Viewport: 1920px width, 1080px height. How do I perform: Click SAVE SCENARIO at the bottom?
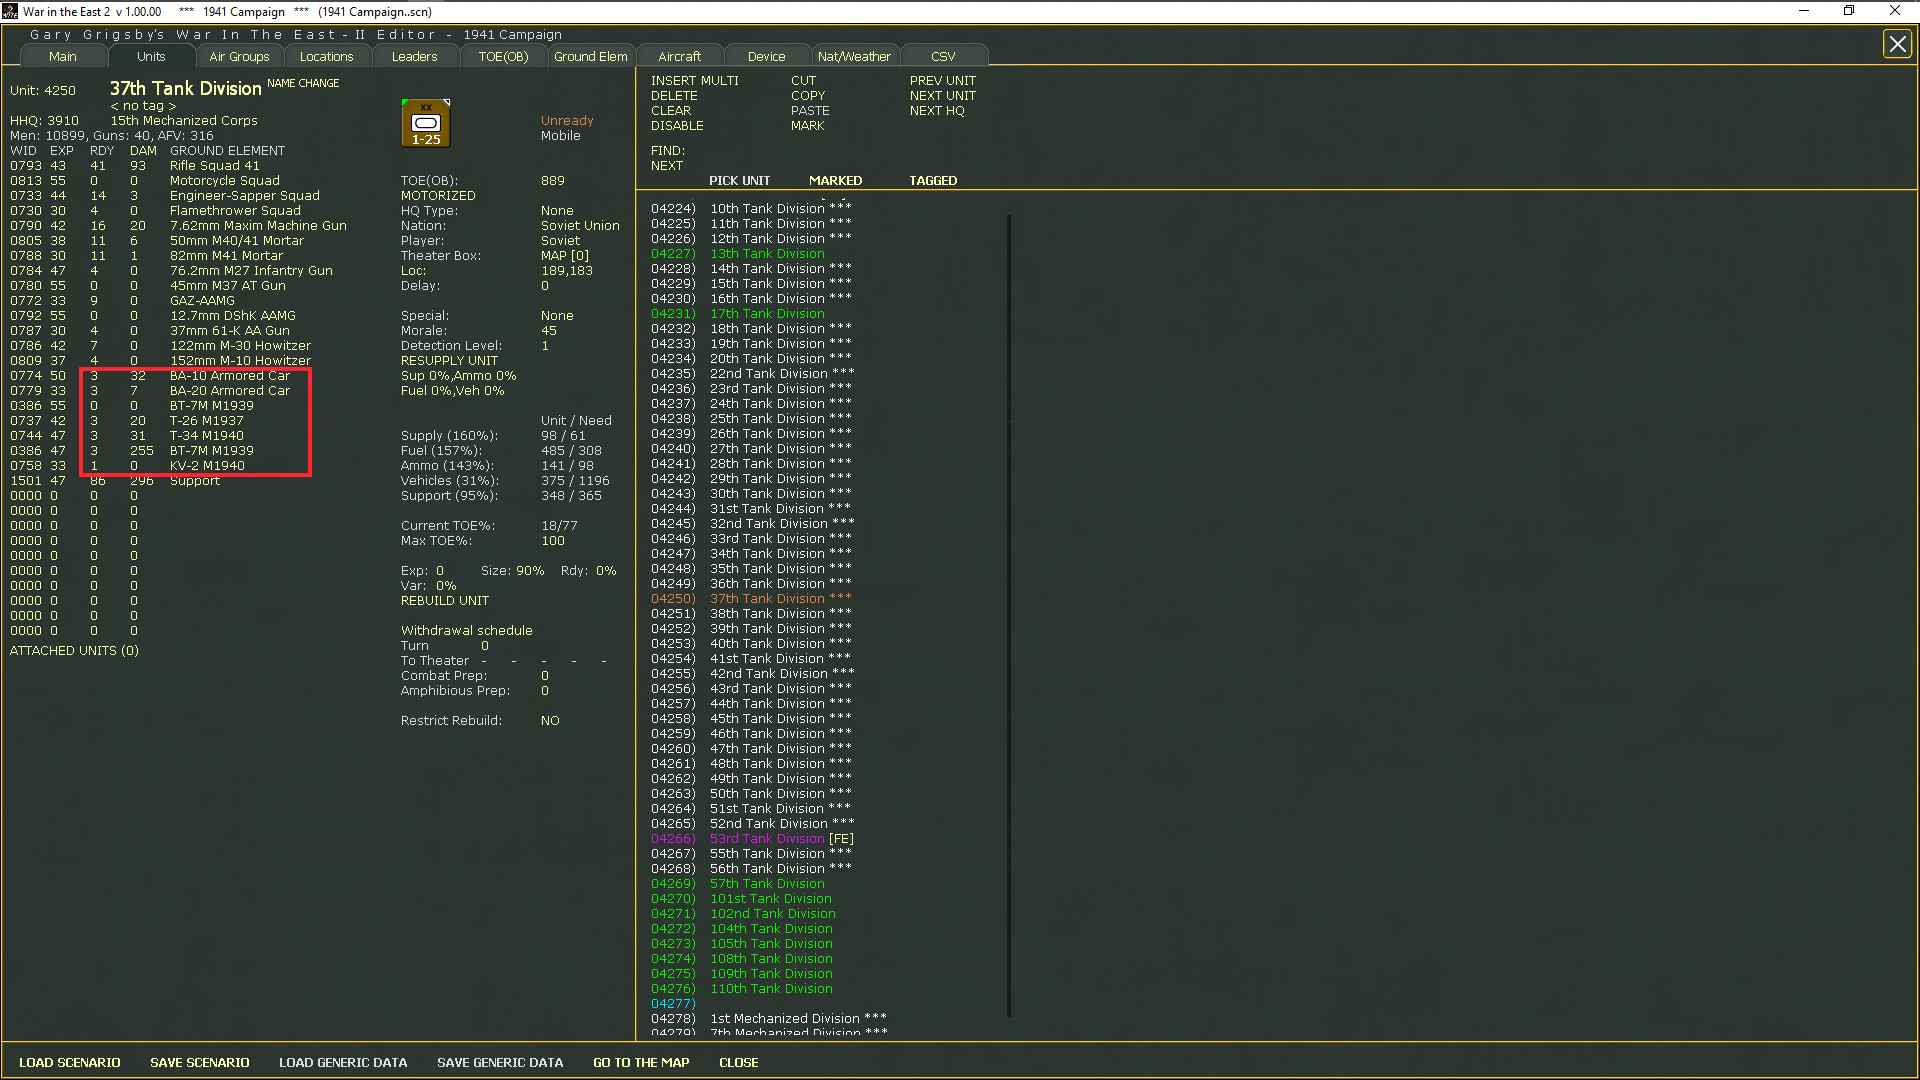[x=200, y=1063]
